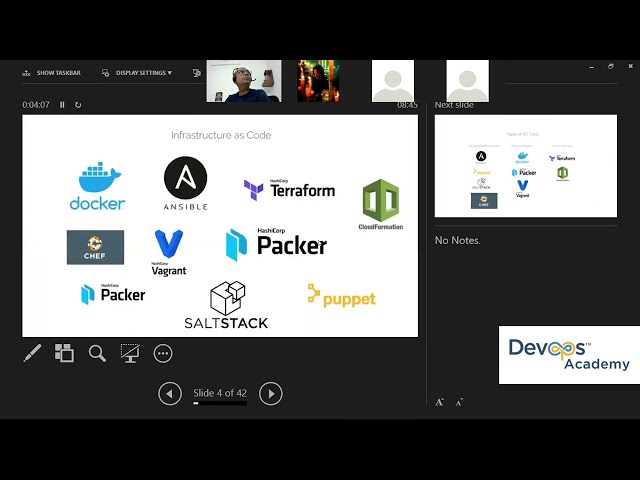Image resolution: width=640 pixels, height=480 pixels.
Task: Restore down the presenter view window
Action: 611,66
